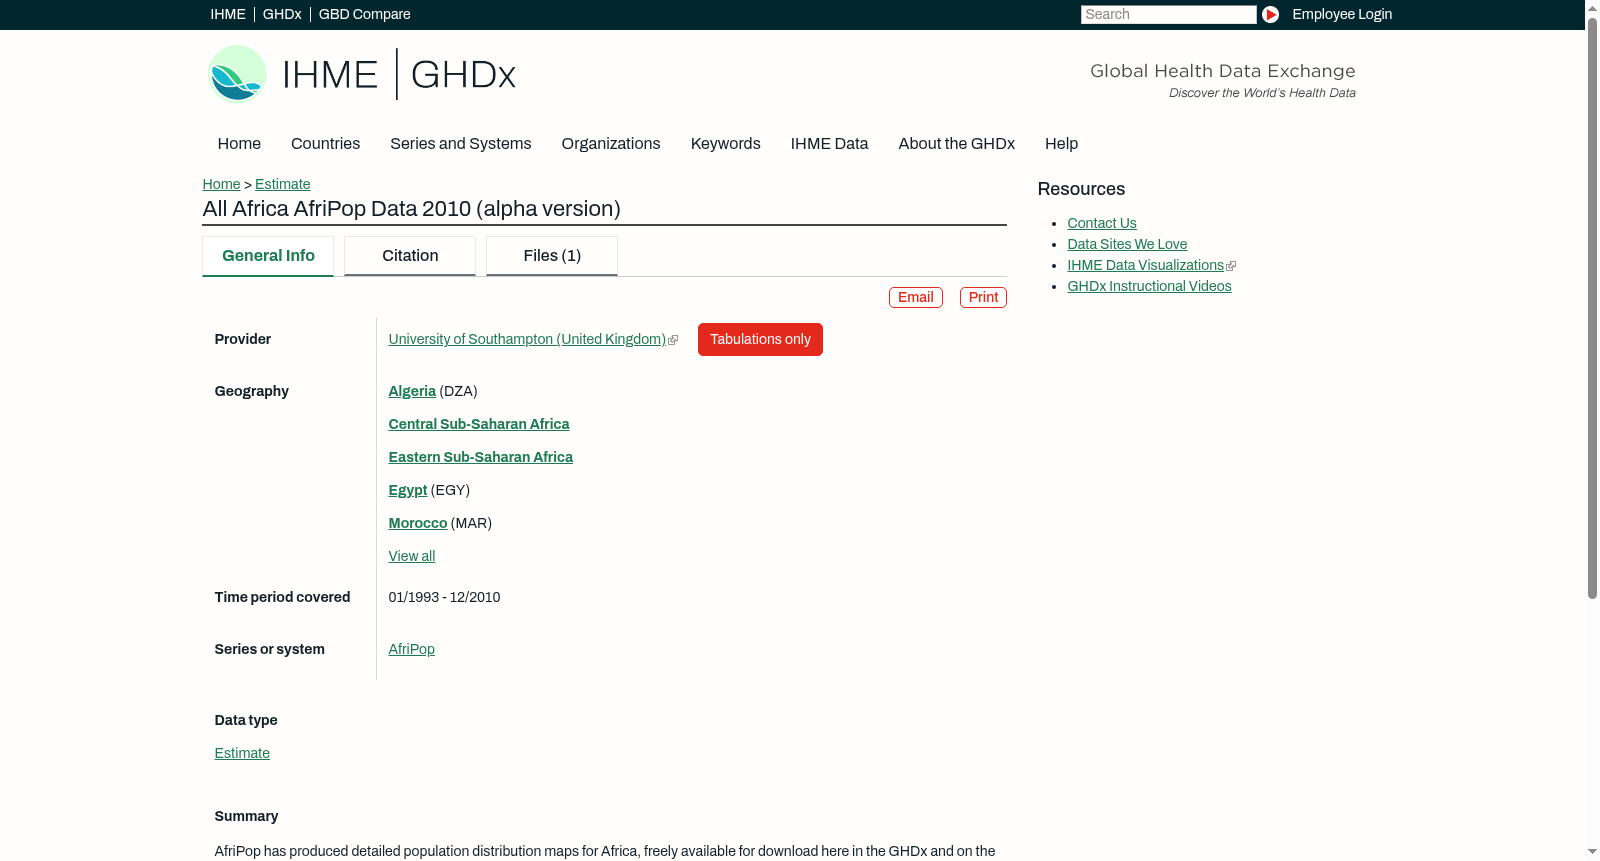Open GHDx Instructional Videos link

coord(1149,286)
